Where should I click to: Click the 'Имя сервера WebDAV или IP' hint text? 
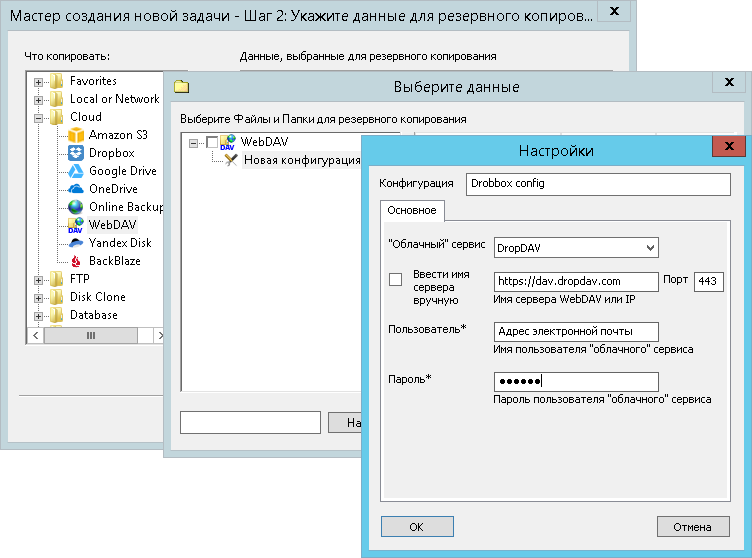pyautogui.click(x=564, y=299)
